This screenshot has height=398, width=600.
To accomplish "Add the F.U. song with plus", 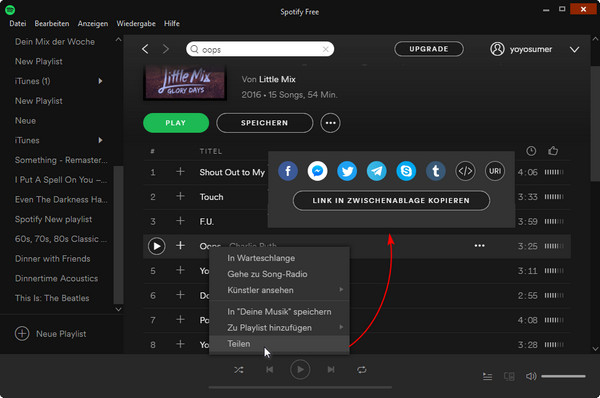I will tap(180, 221).
